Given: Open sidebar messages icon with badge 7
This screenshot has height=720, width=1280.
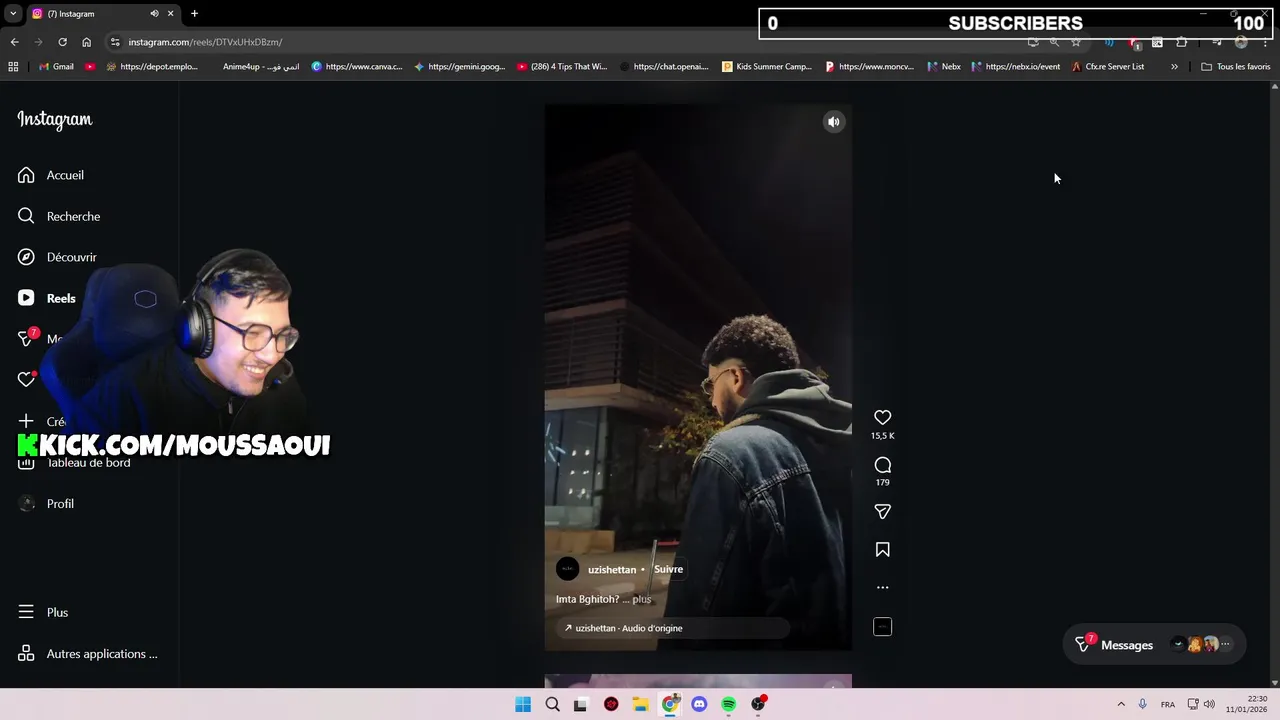Looking at the screenshot, I should pyautogui.click(x=27, y=339).
